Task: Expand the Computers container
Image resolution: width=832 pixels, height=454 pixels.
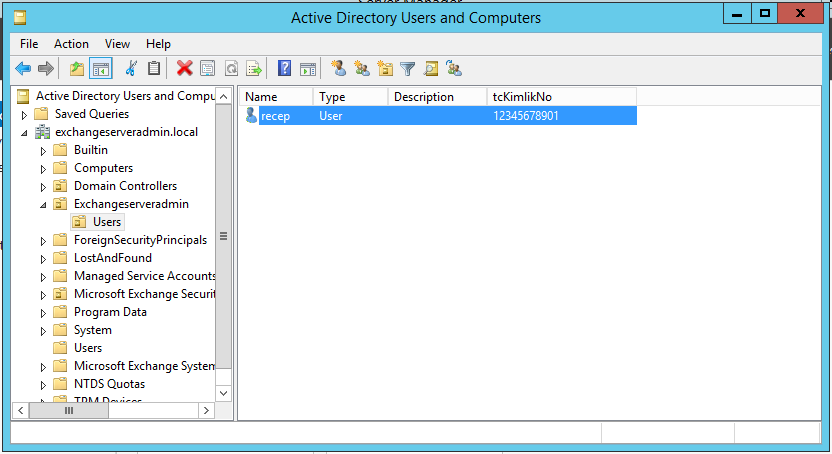Action: tap(43, 169)
